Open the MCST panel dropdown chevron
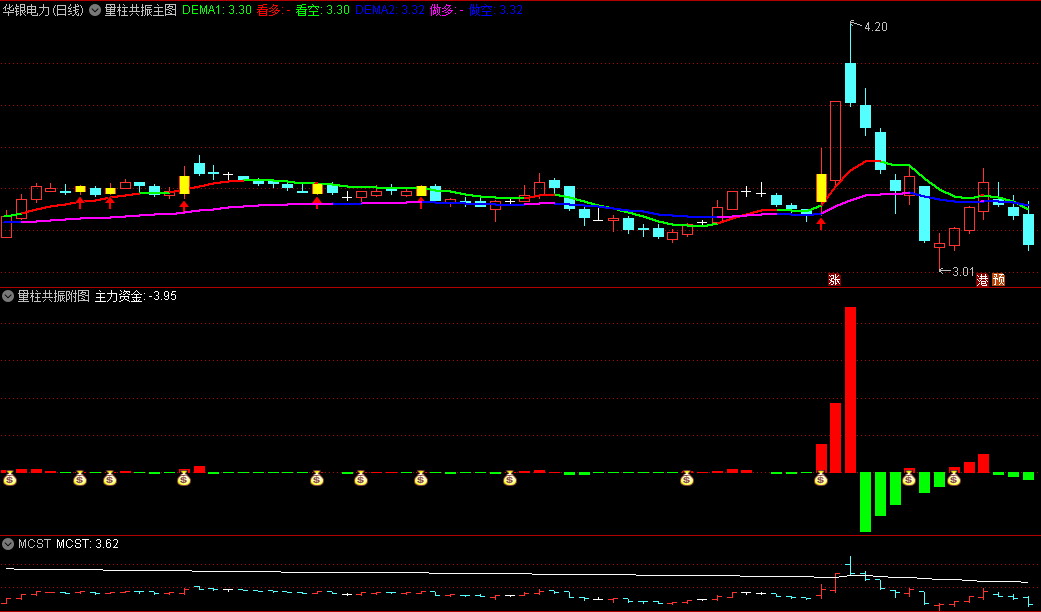Screen dimensions: 1041x612 pos(8,544)
